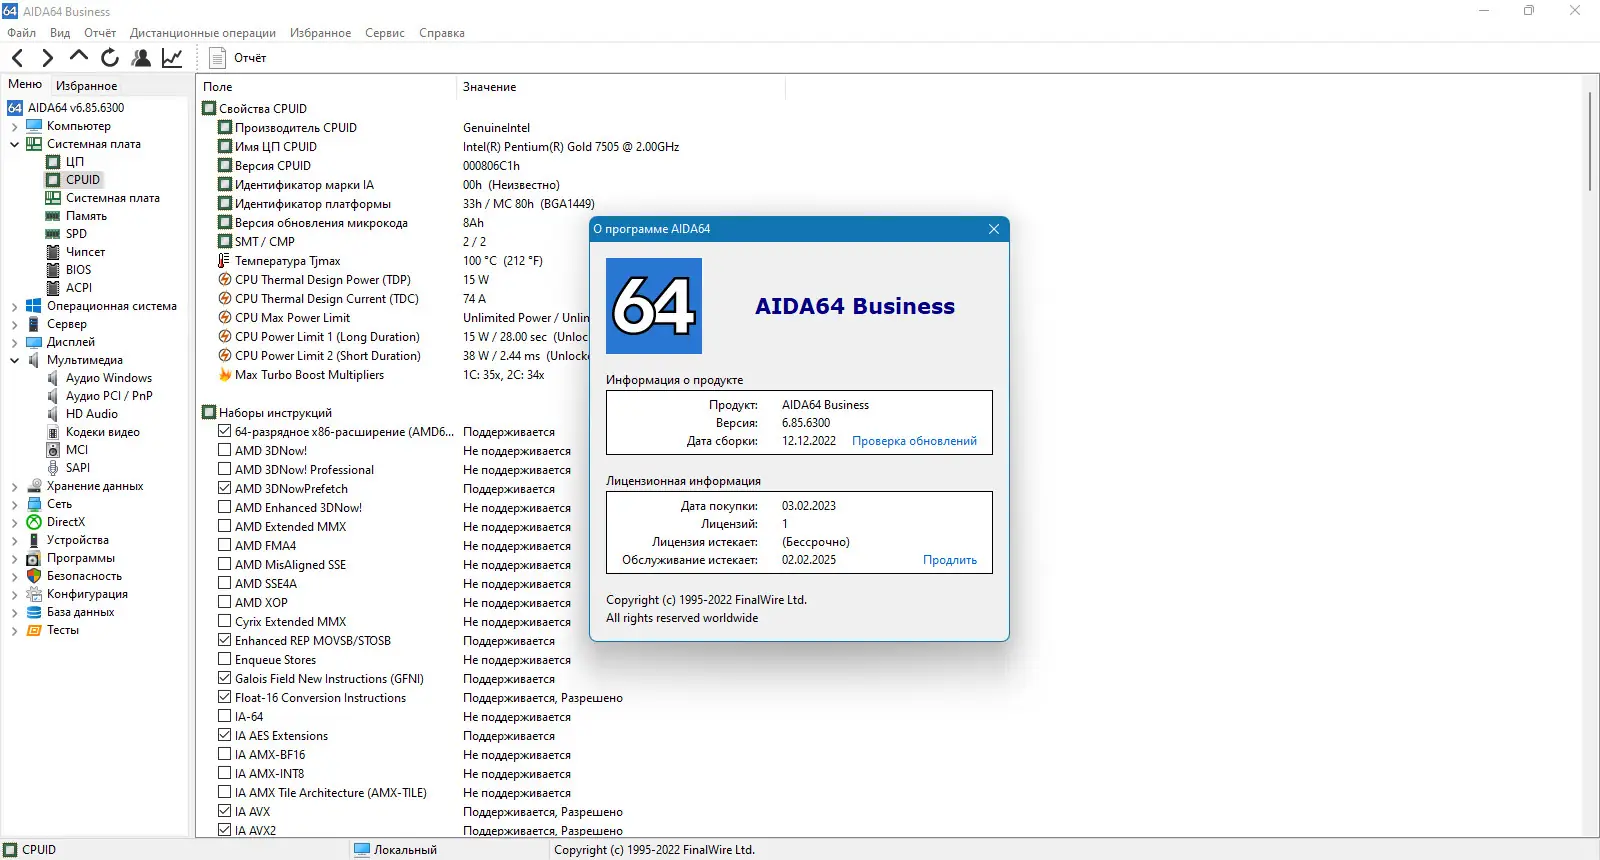Open the Сервис menu
The width and height of the screenshot is (1600, 860).
pyautogui.click(x=385, y=33)
